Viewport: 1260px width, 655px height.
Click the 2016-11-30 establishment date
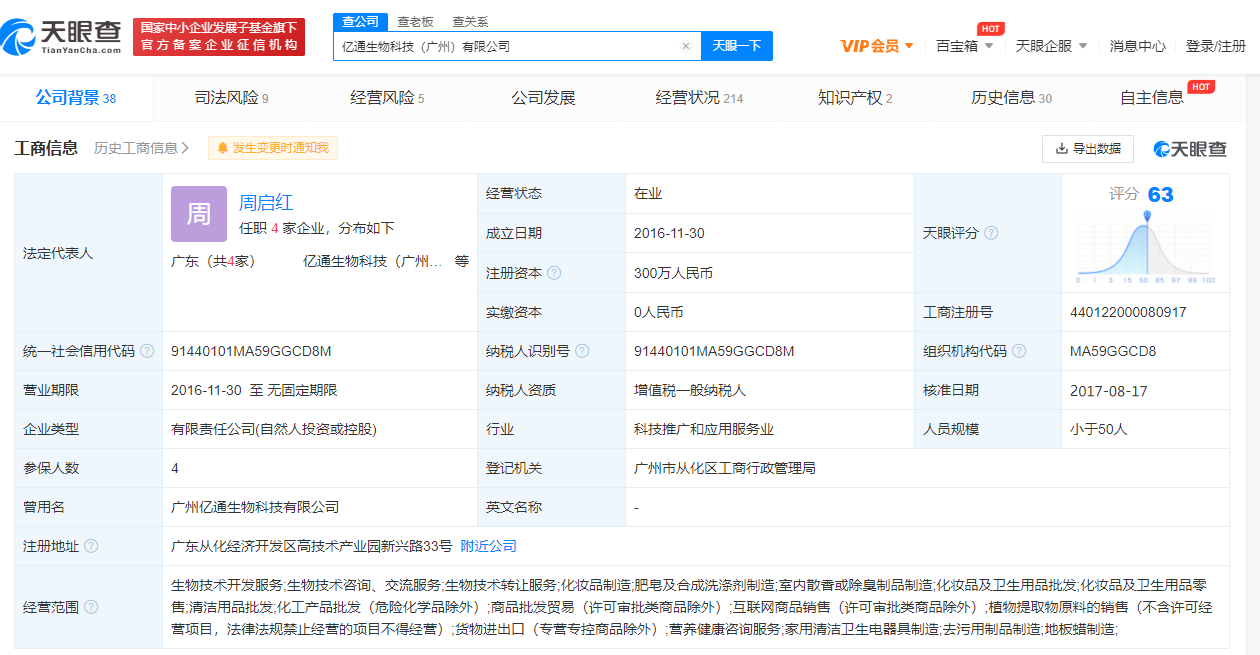(669, 233)
